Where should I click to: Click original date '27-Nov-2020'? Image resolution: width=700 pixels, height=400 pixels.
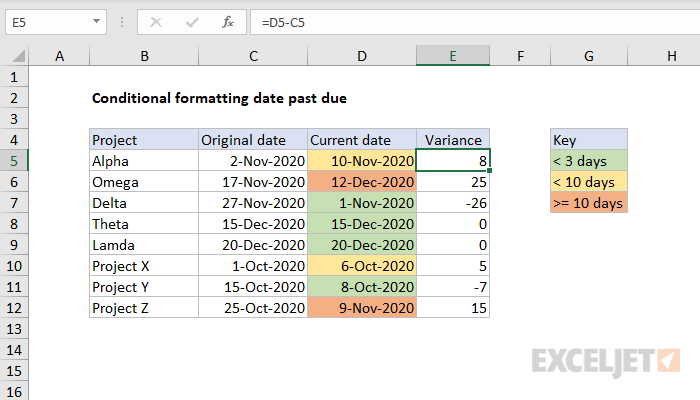(253, 203)
